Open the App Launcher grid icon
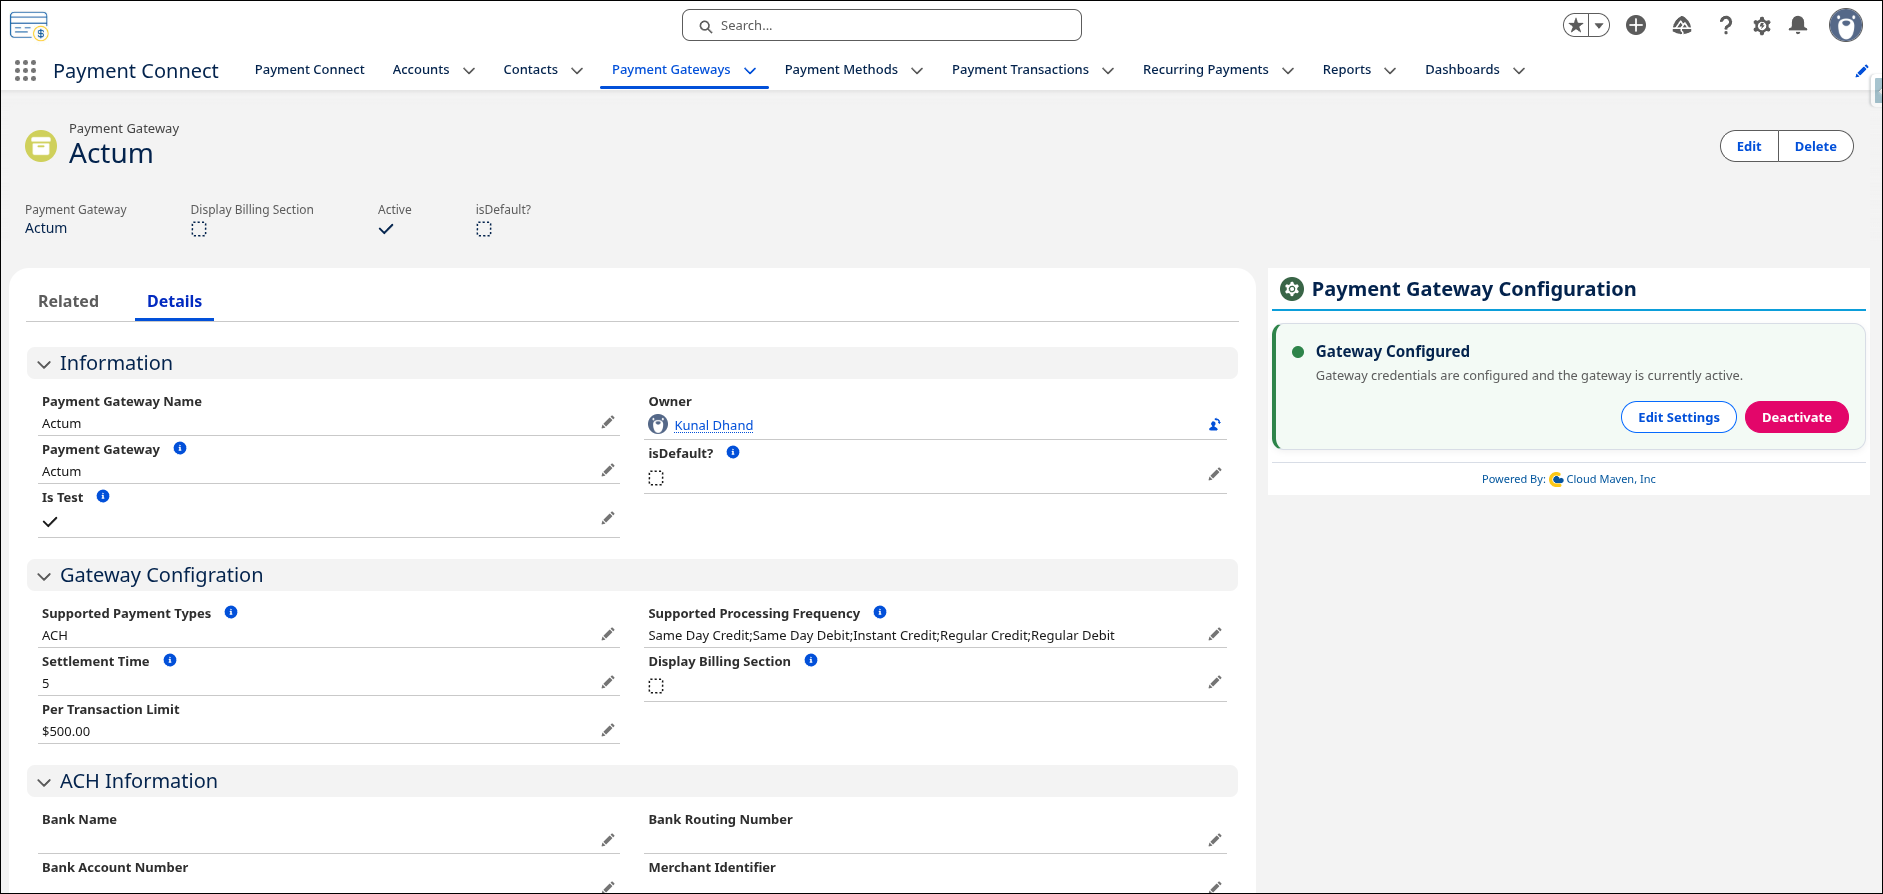 click(26, 70)
